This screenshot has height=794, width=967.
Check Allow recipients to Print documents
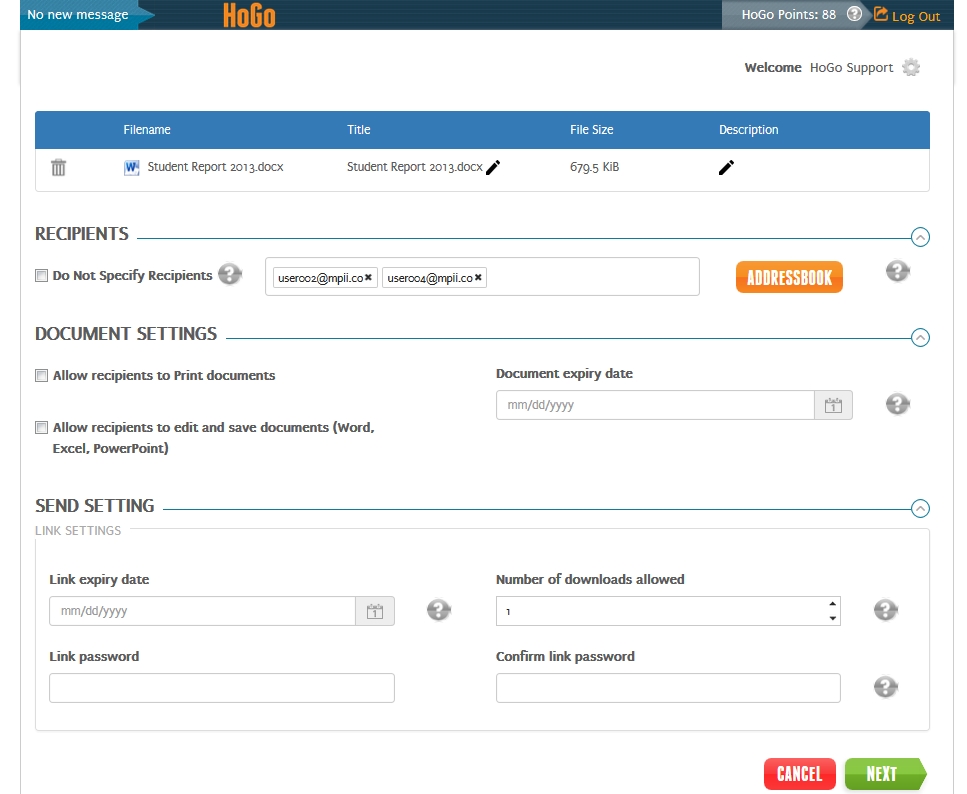[42, 376]
